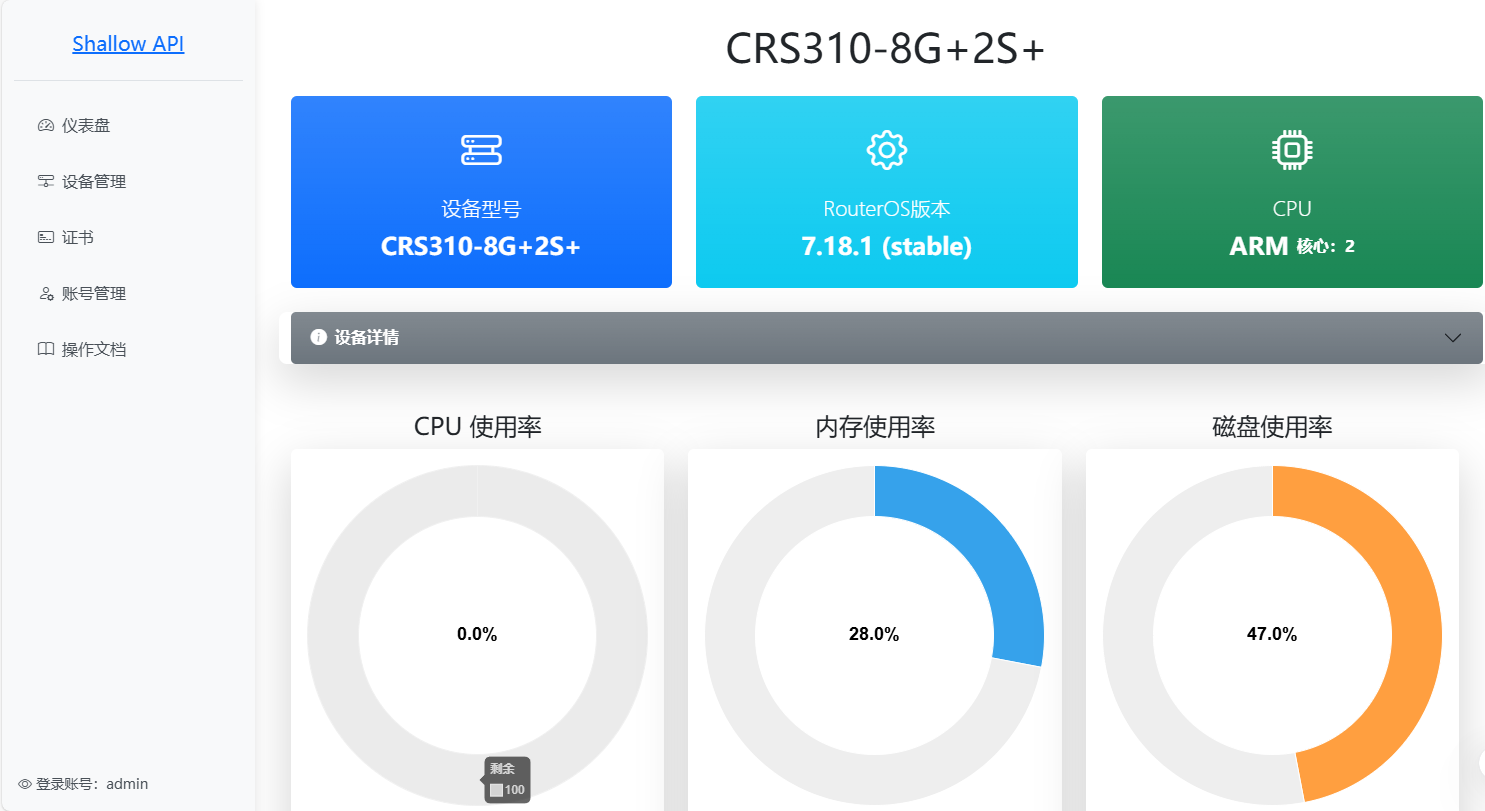The image size is (1485, 811).
Task: Click the certificate icon in sidebar
Action: pos(45,238)
